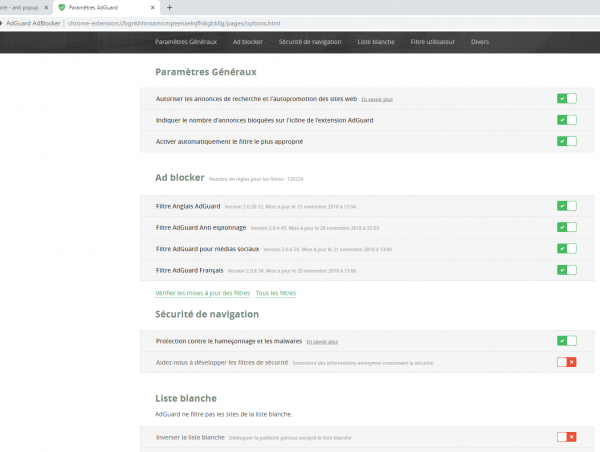600x452 pixels.
Task: Open Sécurité de navigation menu item
Action: click(x=311, y=43)
